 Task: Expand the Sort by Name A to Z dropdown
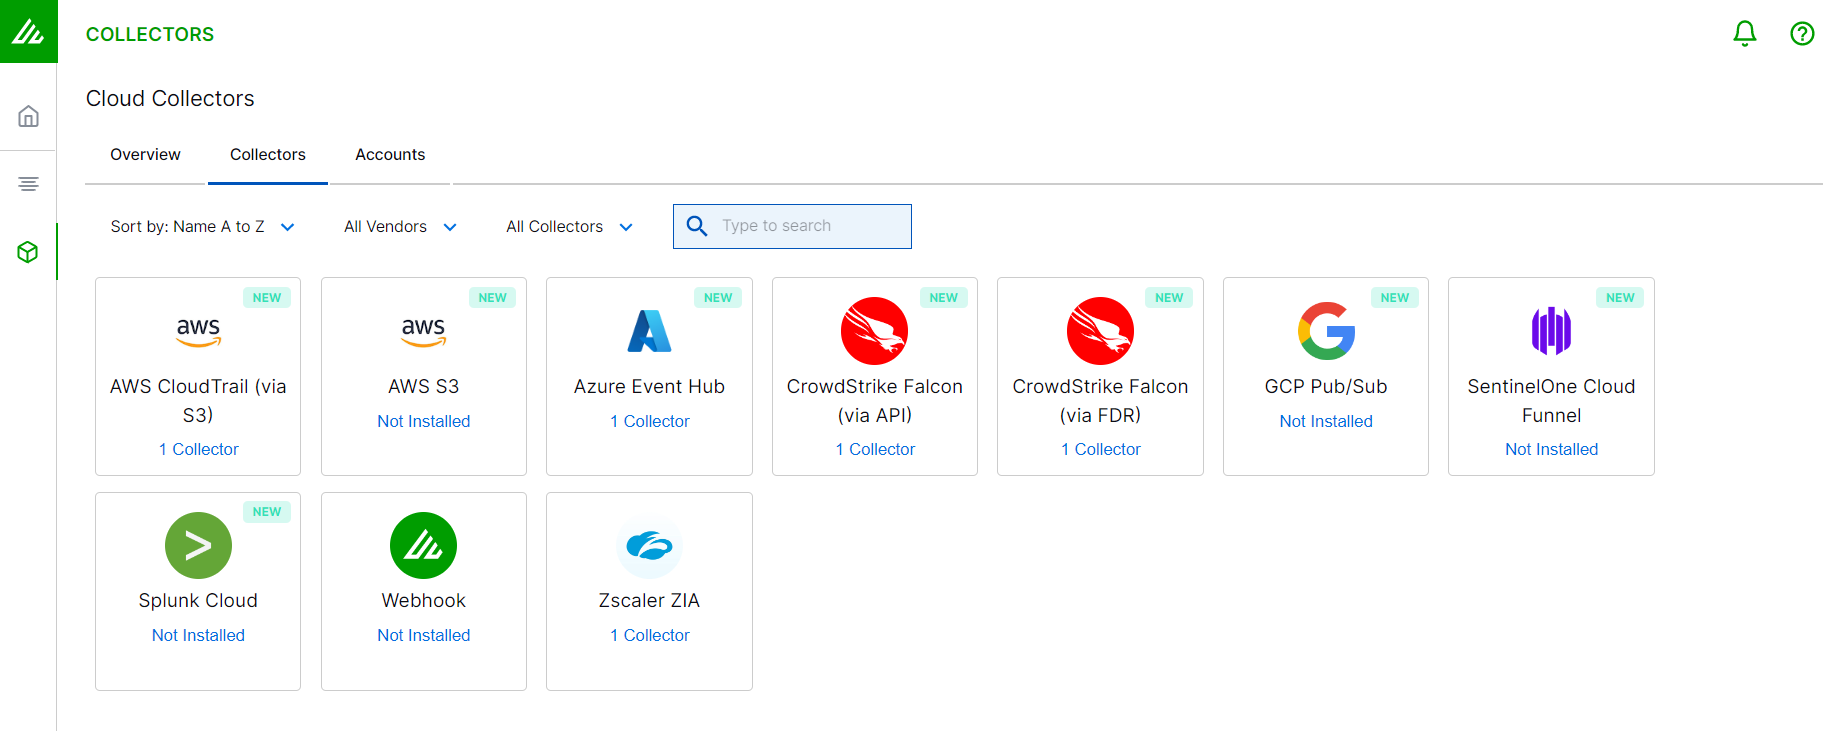coord(202,227)
